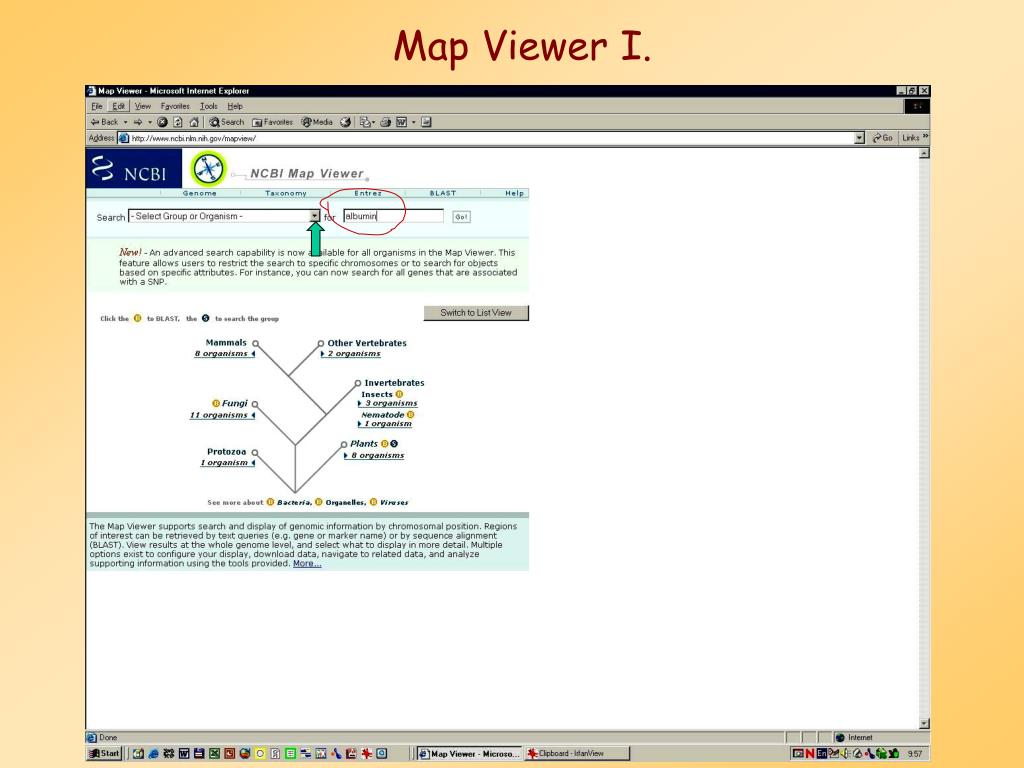Click the Back button in the IE toolbar
Image resolution: width=1024 pixels, height=768 pixels.
(x=104, y=122)
